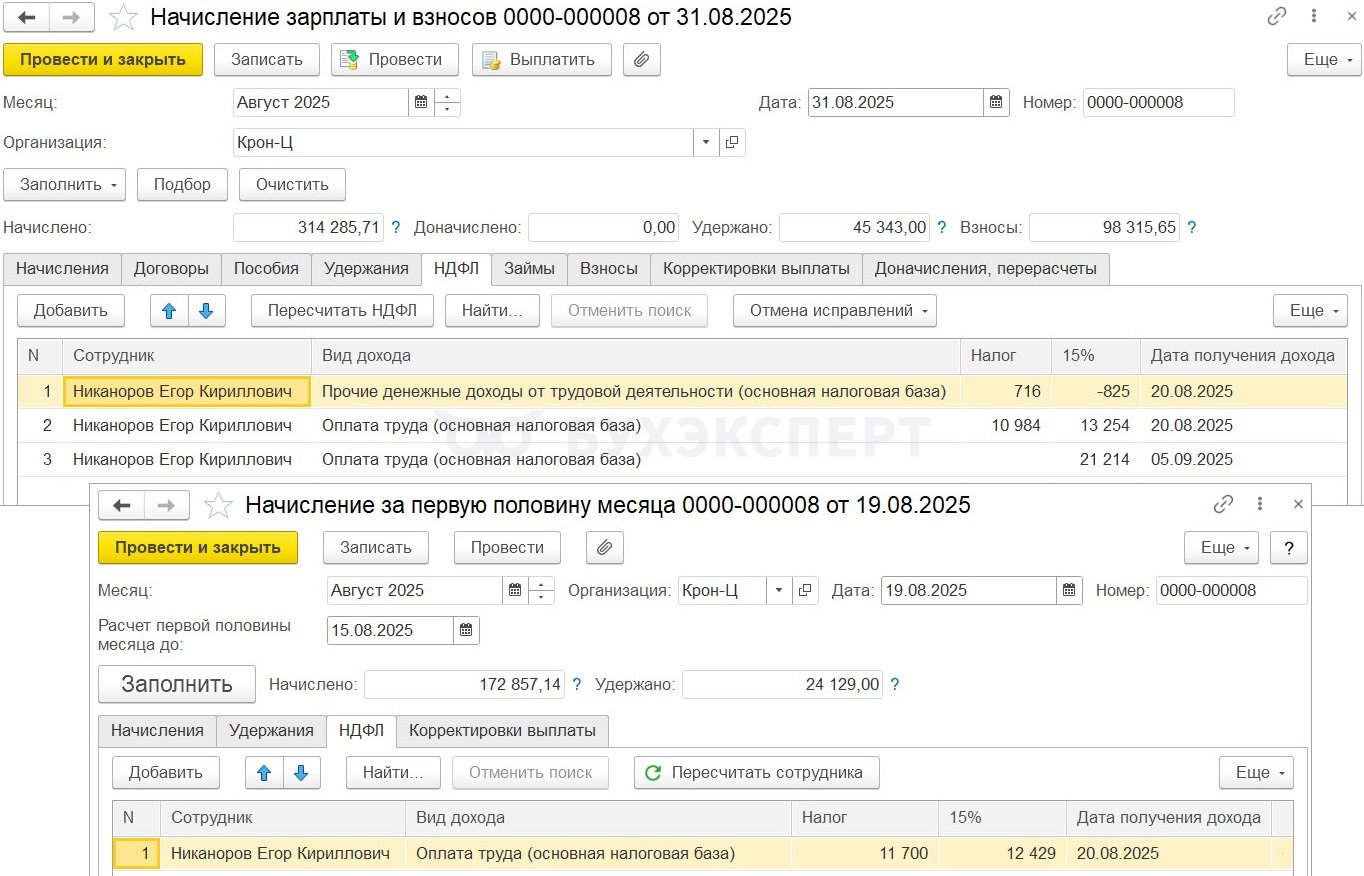Open calendar for 'Расчет первой половины месяца до' date
Image resolution: width=1364 pixels, height=876 pixels.
pyautogui.click(x=466, y=630)
